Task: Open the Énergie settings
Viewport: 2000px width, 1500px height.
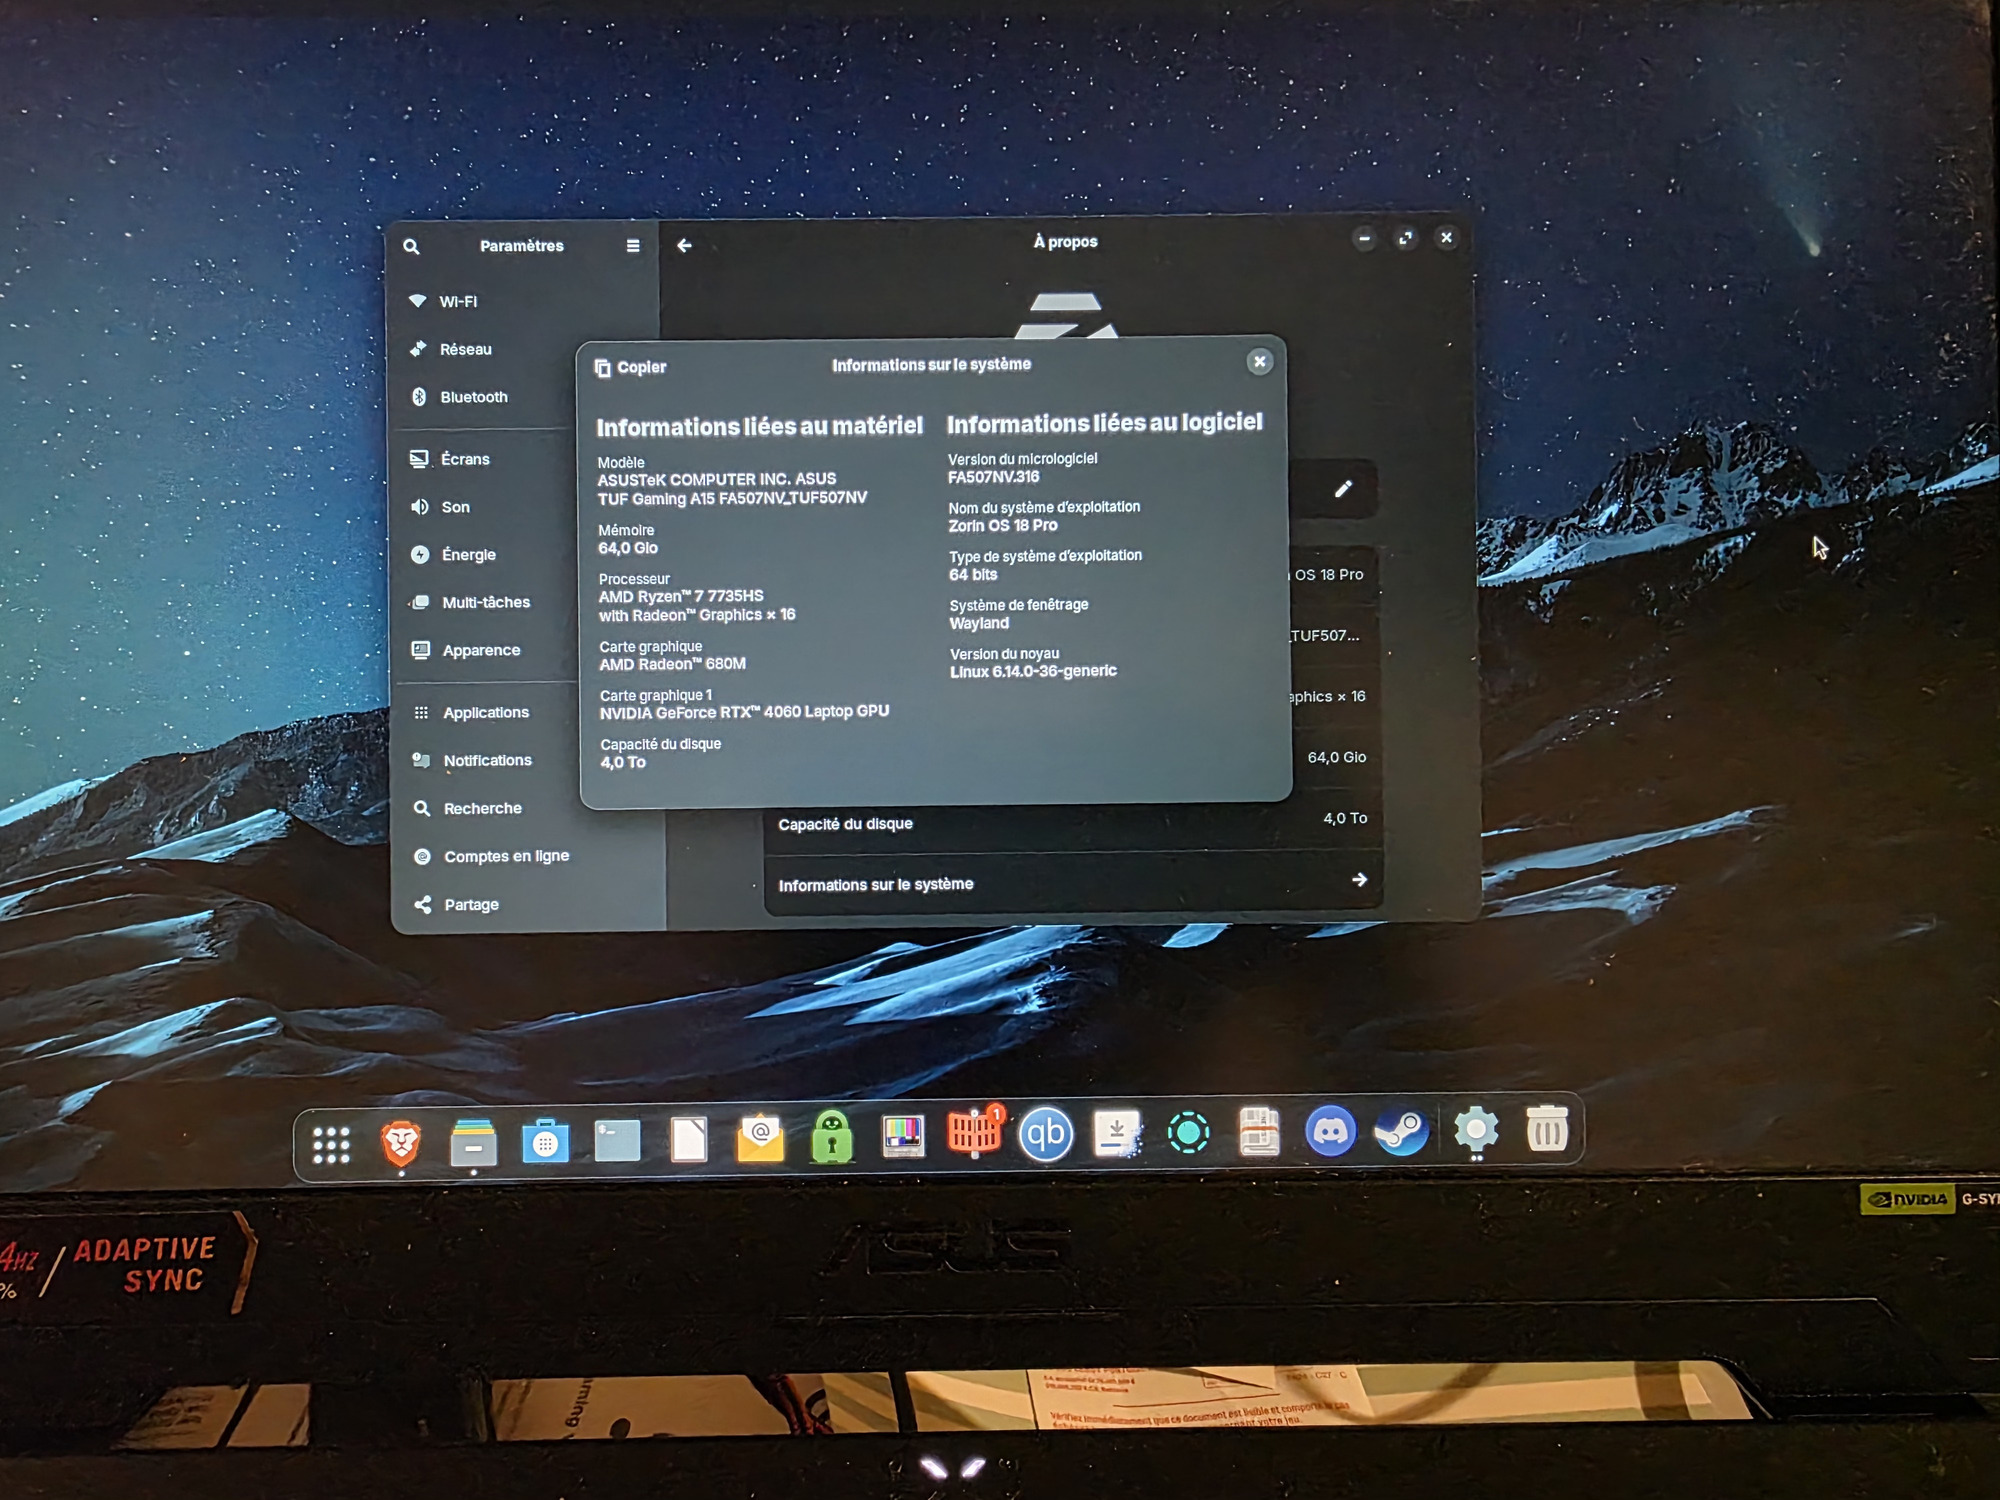Action: [468, 555]
